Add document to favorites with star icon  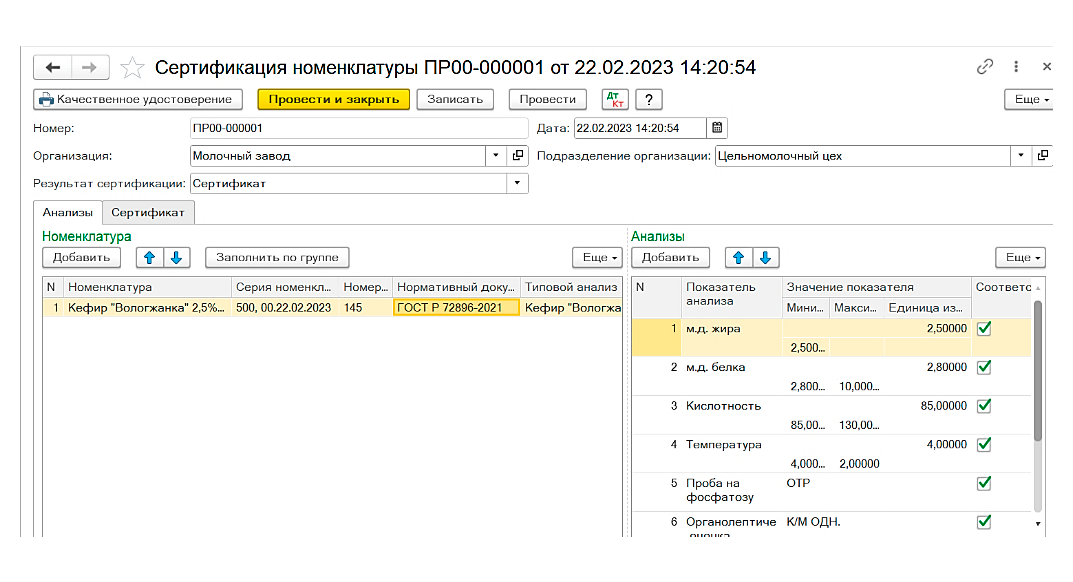click(x=132, y=67)
